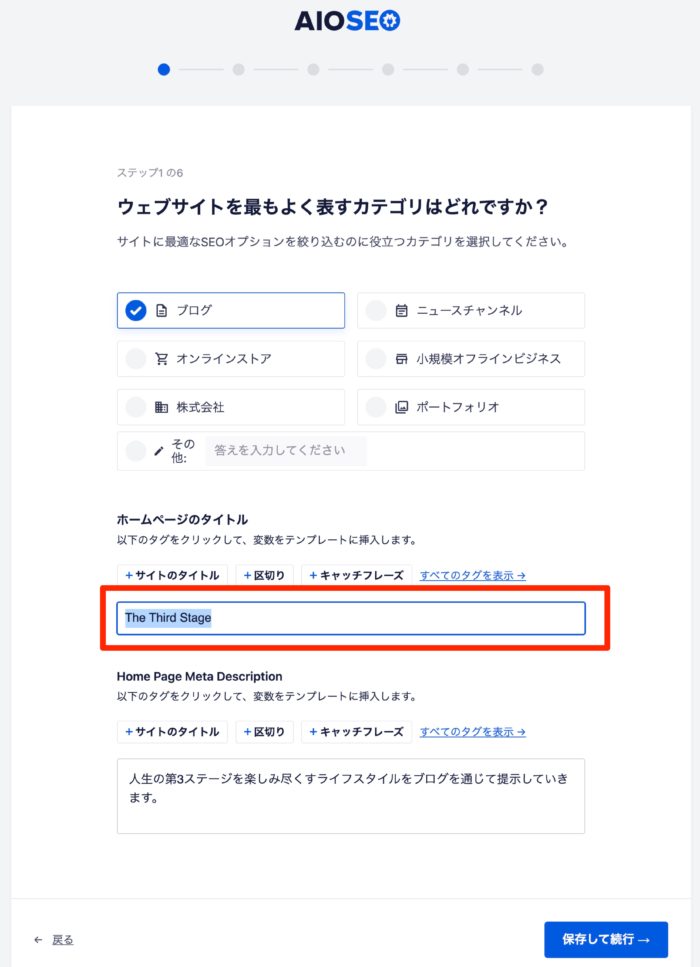Go back with the 戻る link
This screenshot has width=700, height=967.
(x=62, y=940)
